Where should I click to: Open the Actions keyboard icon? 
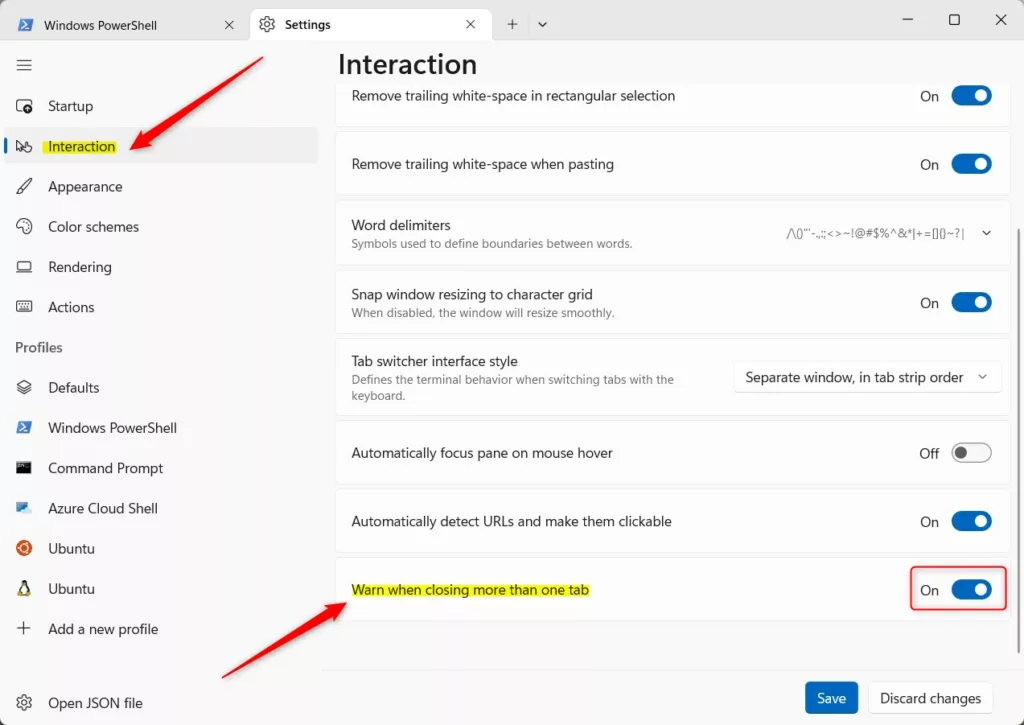pyautogui.click(x=24, y=307)
